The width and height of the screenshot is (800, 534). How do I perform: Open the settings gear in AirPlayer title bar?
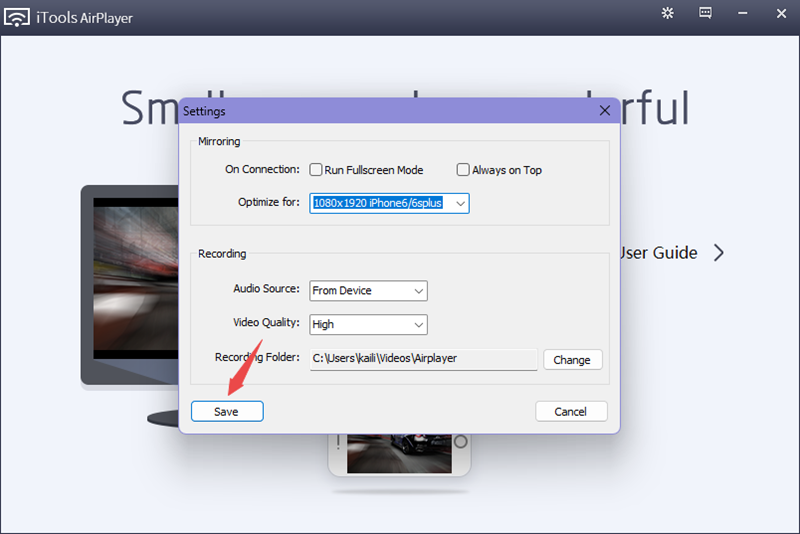coord(667,13)
